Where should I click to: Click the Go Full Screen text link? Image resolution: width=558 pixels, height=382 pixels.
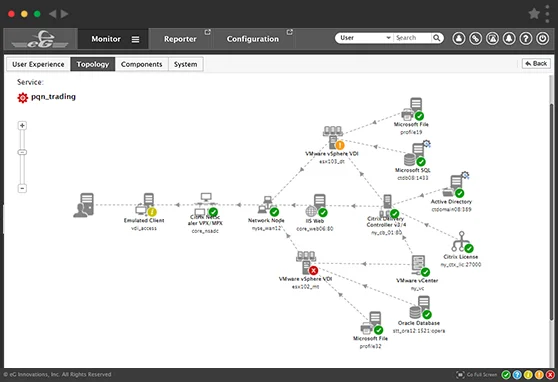coord(482,375)
